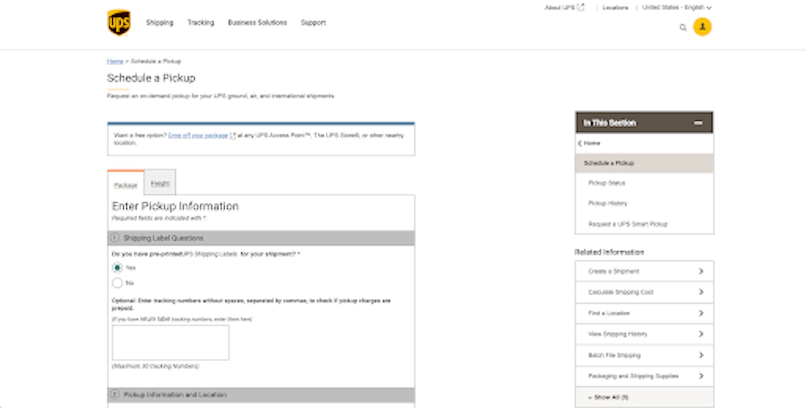
Task: Open the Shipping menu
Action: [159, 23]
